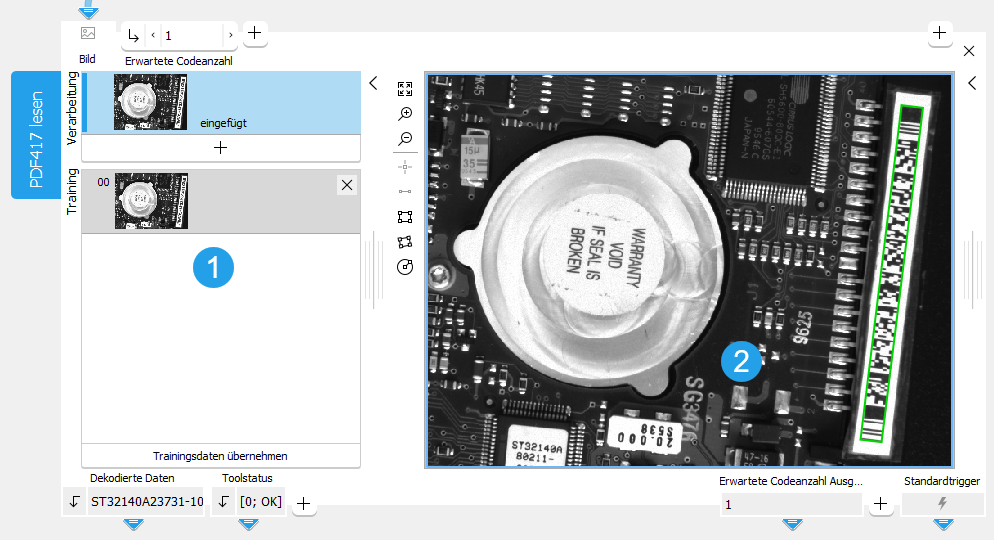Select the eingefügt processing image thumbnail
The height and width of the screenshot is (540, 994).
pyautogui.click(x=150, y=102)
